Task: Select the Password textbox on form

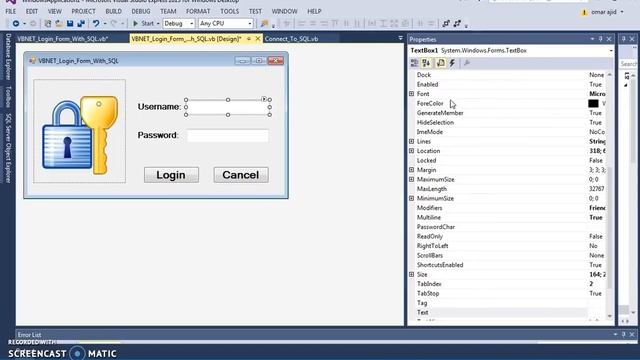Action: pyautogui.click(x=228, y=136)
